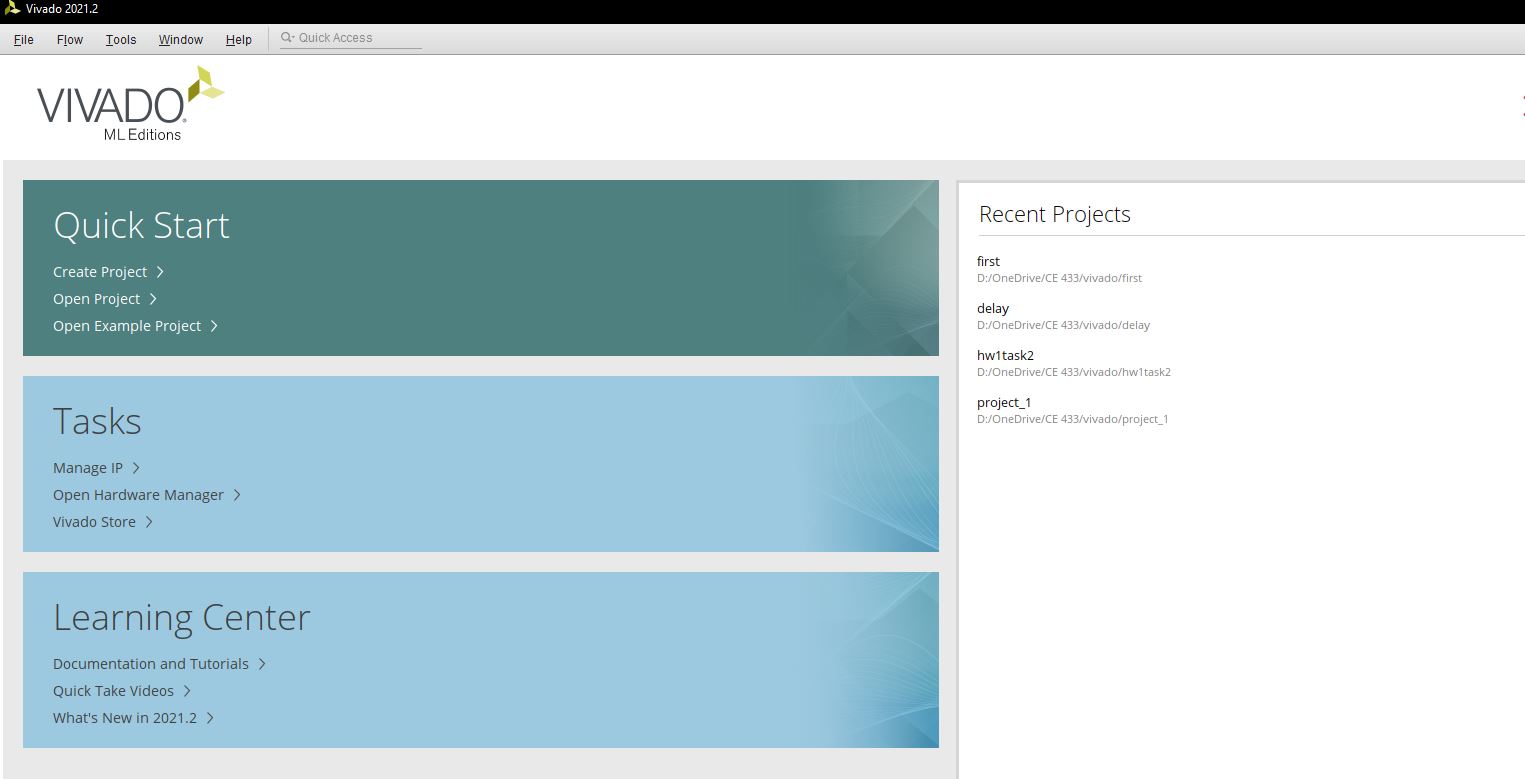Open recent project 'project_1'
The height and width of the screenshot is (779, 1525).
(1004, 402)
